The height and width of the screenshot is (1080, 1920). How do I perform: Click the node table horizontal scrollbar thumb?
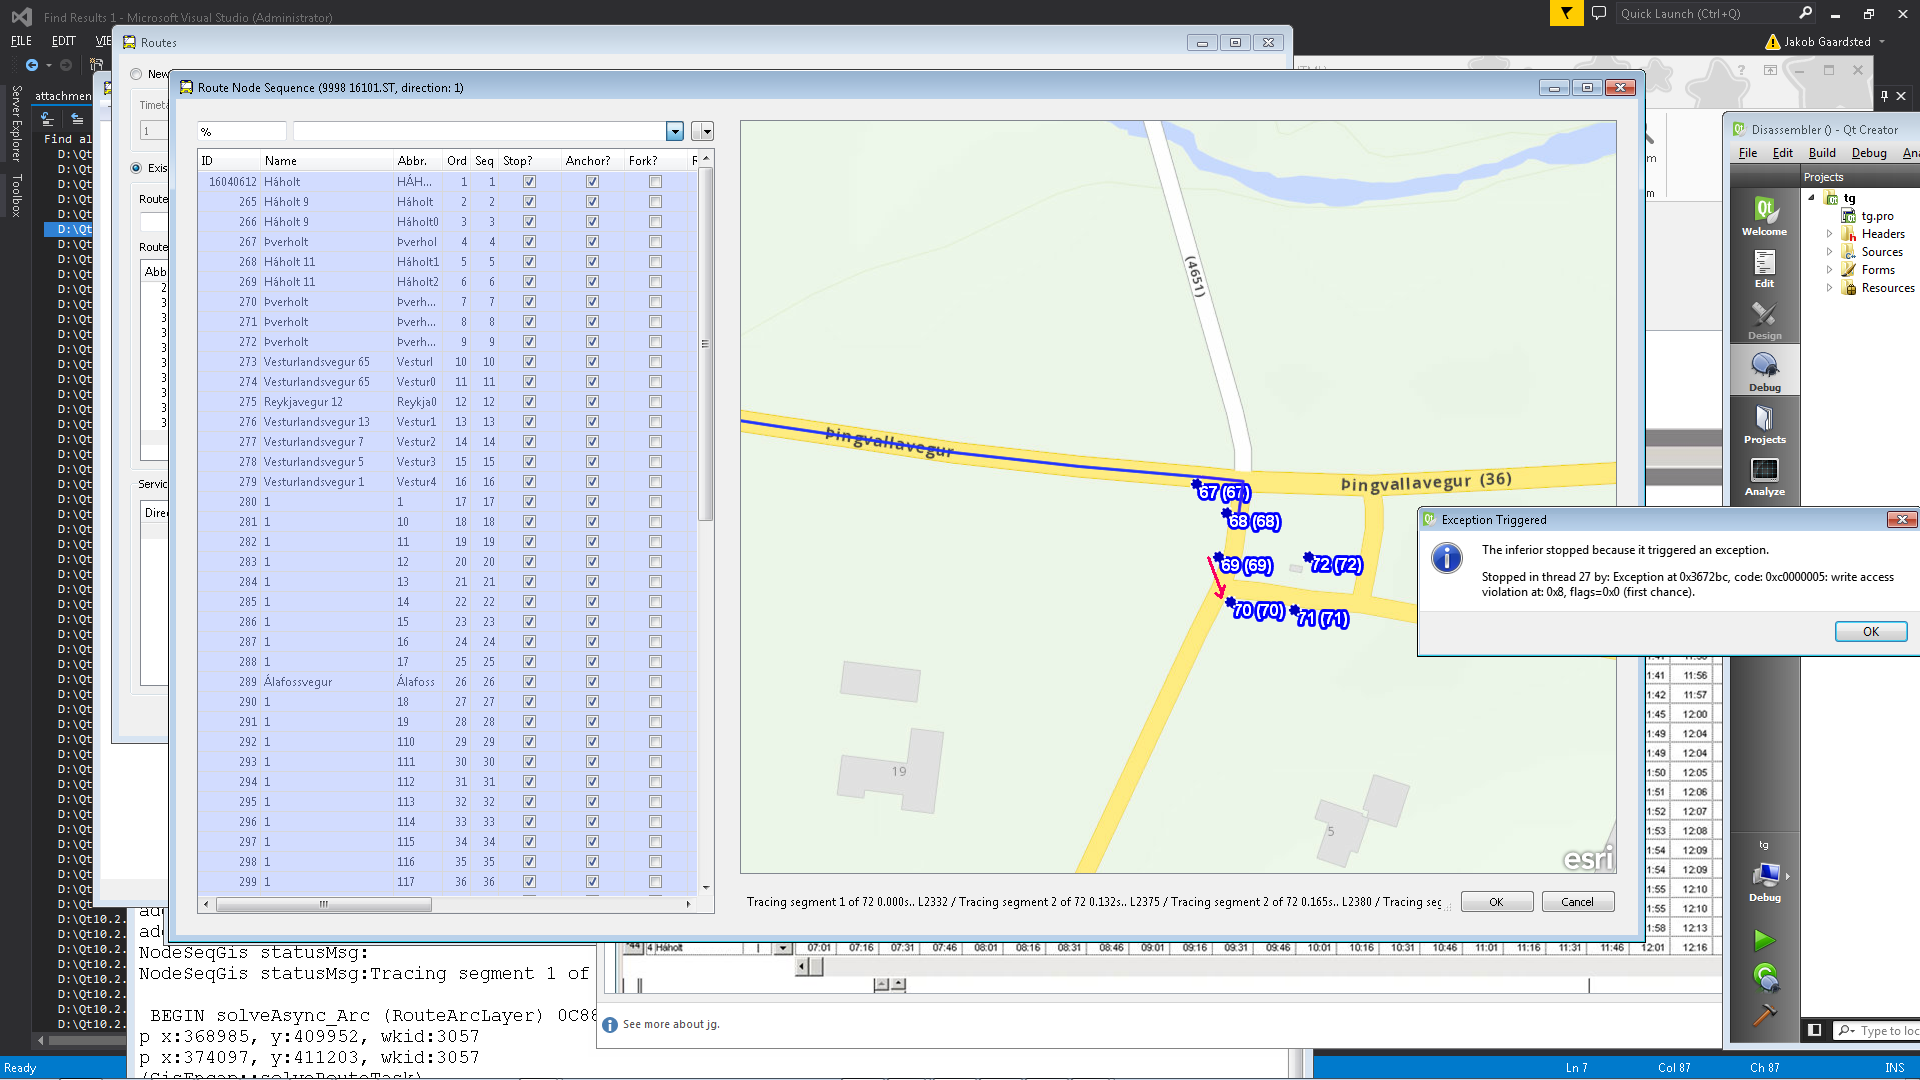[x=323, y=904]
